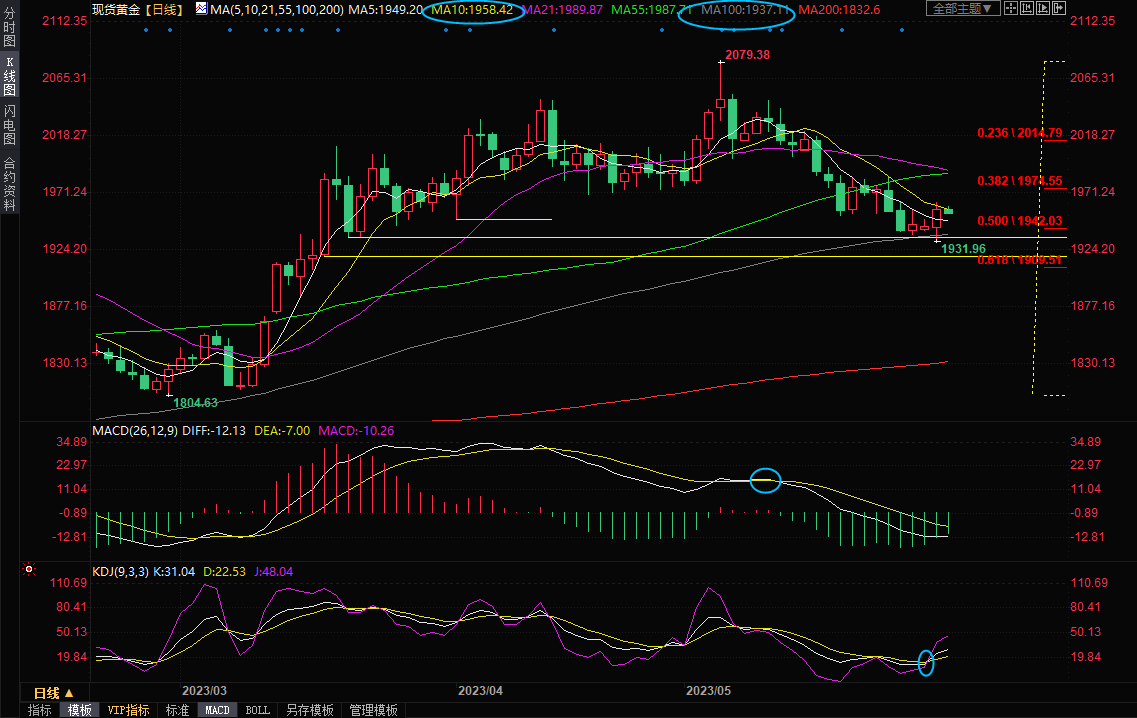This screenshot has width=1137, height=718.
Task: Toggle the 标准 template option
Action: [x=177, y=710]
